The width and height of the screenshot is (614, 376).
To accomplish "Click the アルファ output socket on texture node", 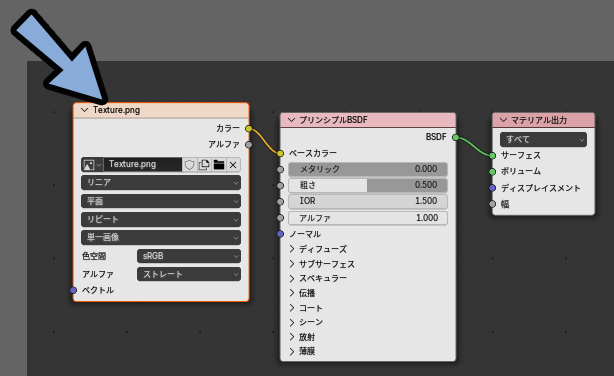I will 249,145.
